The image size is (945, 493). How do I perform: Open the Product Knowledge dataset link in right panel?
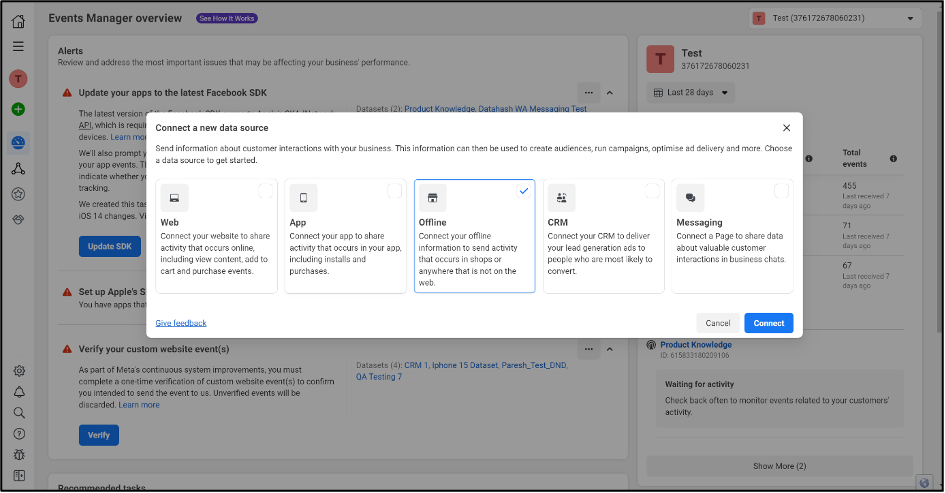[x=695, y=345]
